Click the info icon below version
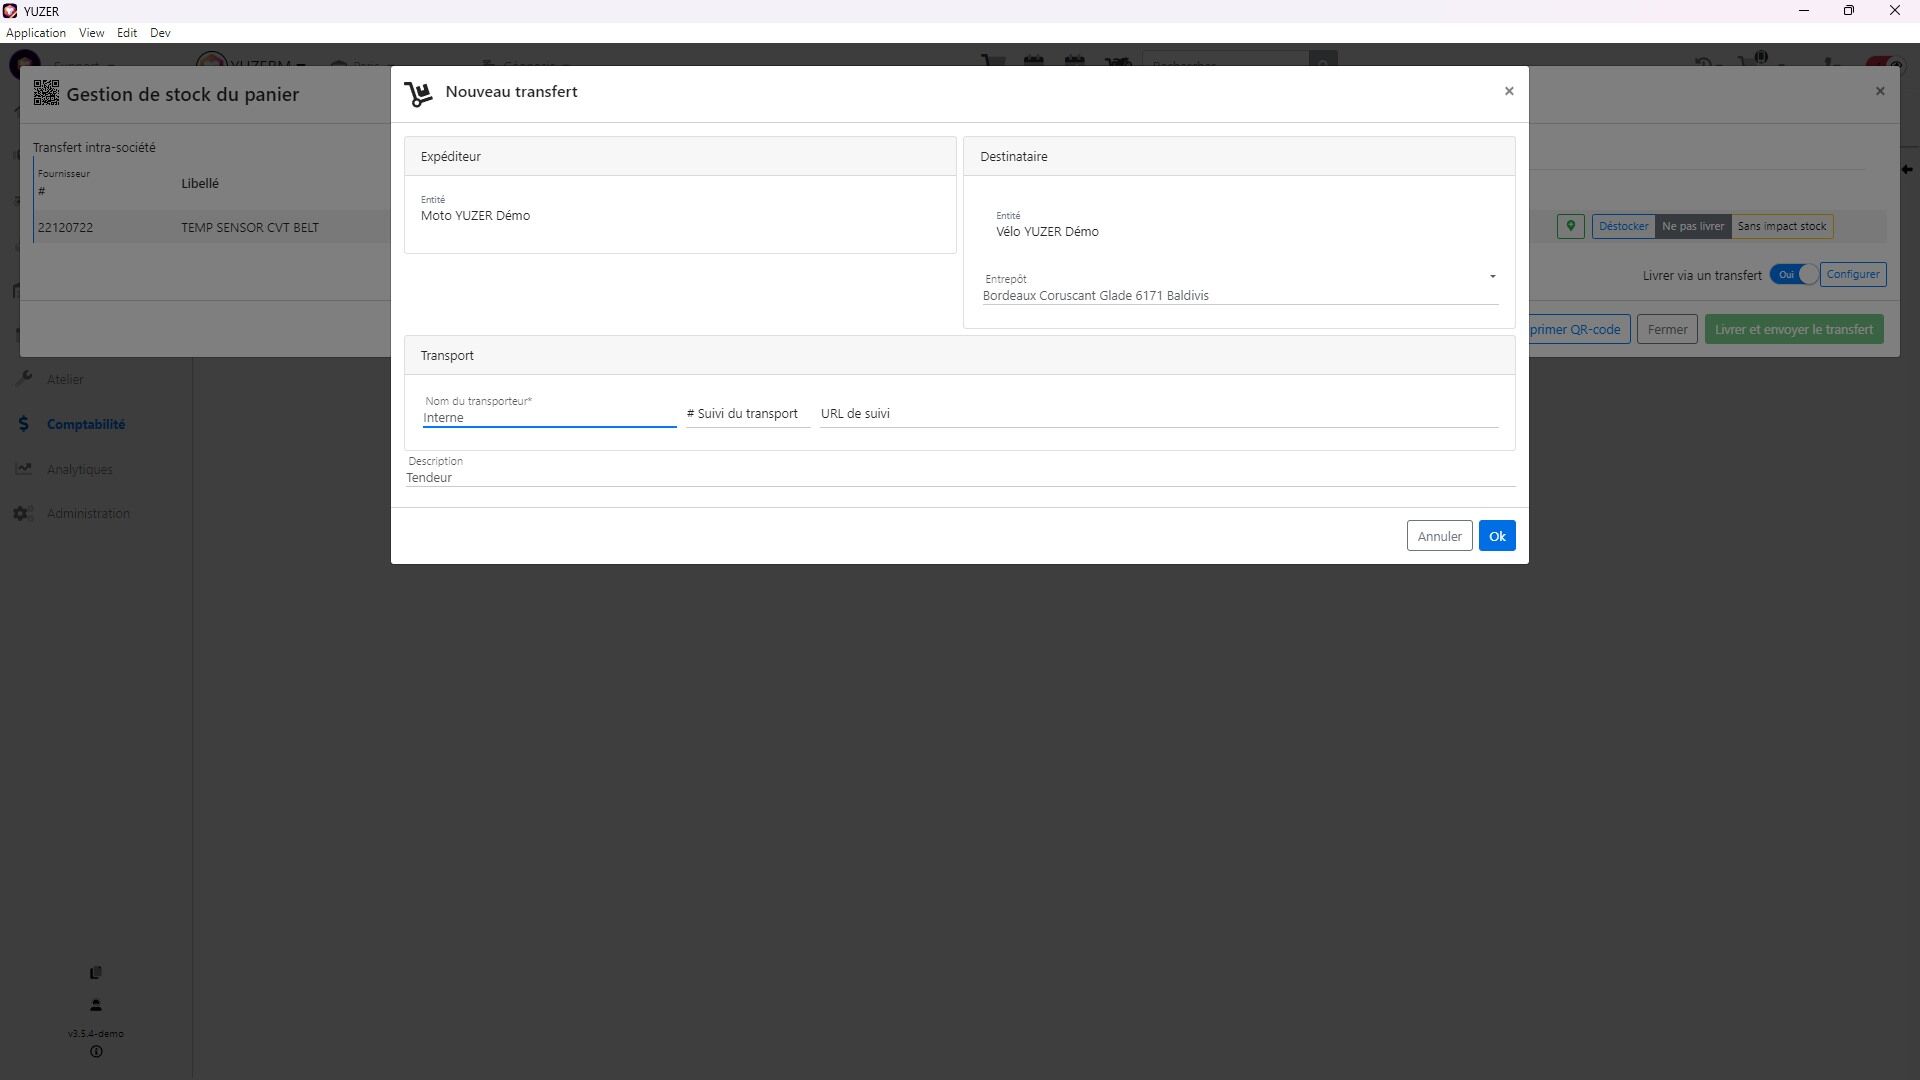Image resolution: width=1920 pixels, height=1080 pixels. tap(96, 1052)
